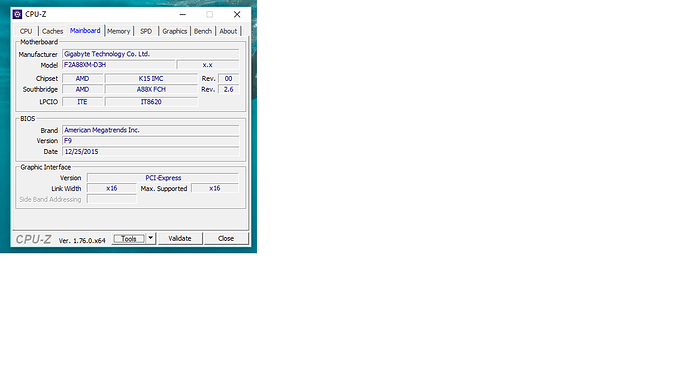Go to the SPD tab

146,31
